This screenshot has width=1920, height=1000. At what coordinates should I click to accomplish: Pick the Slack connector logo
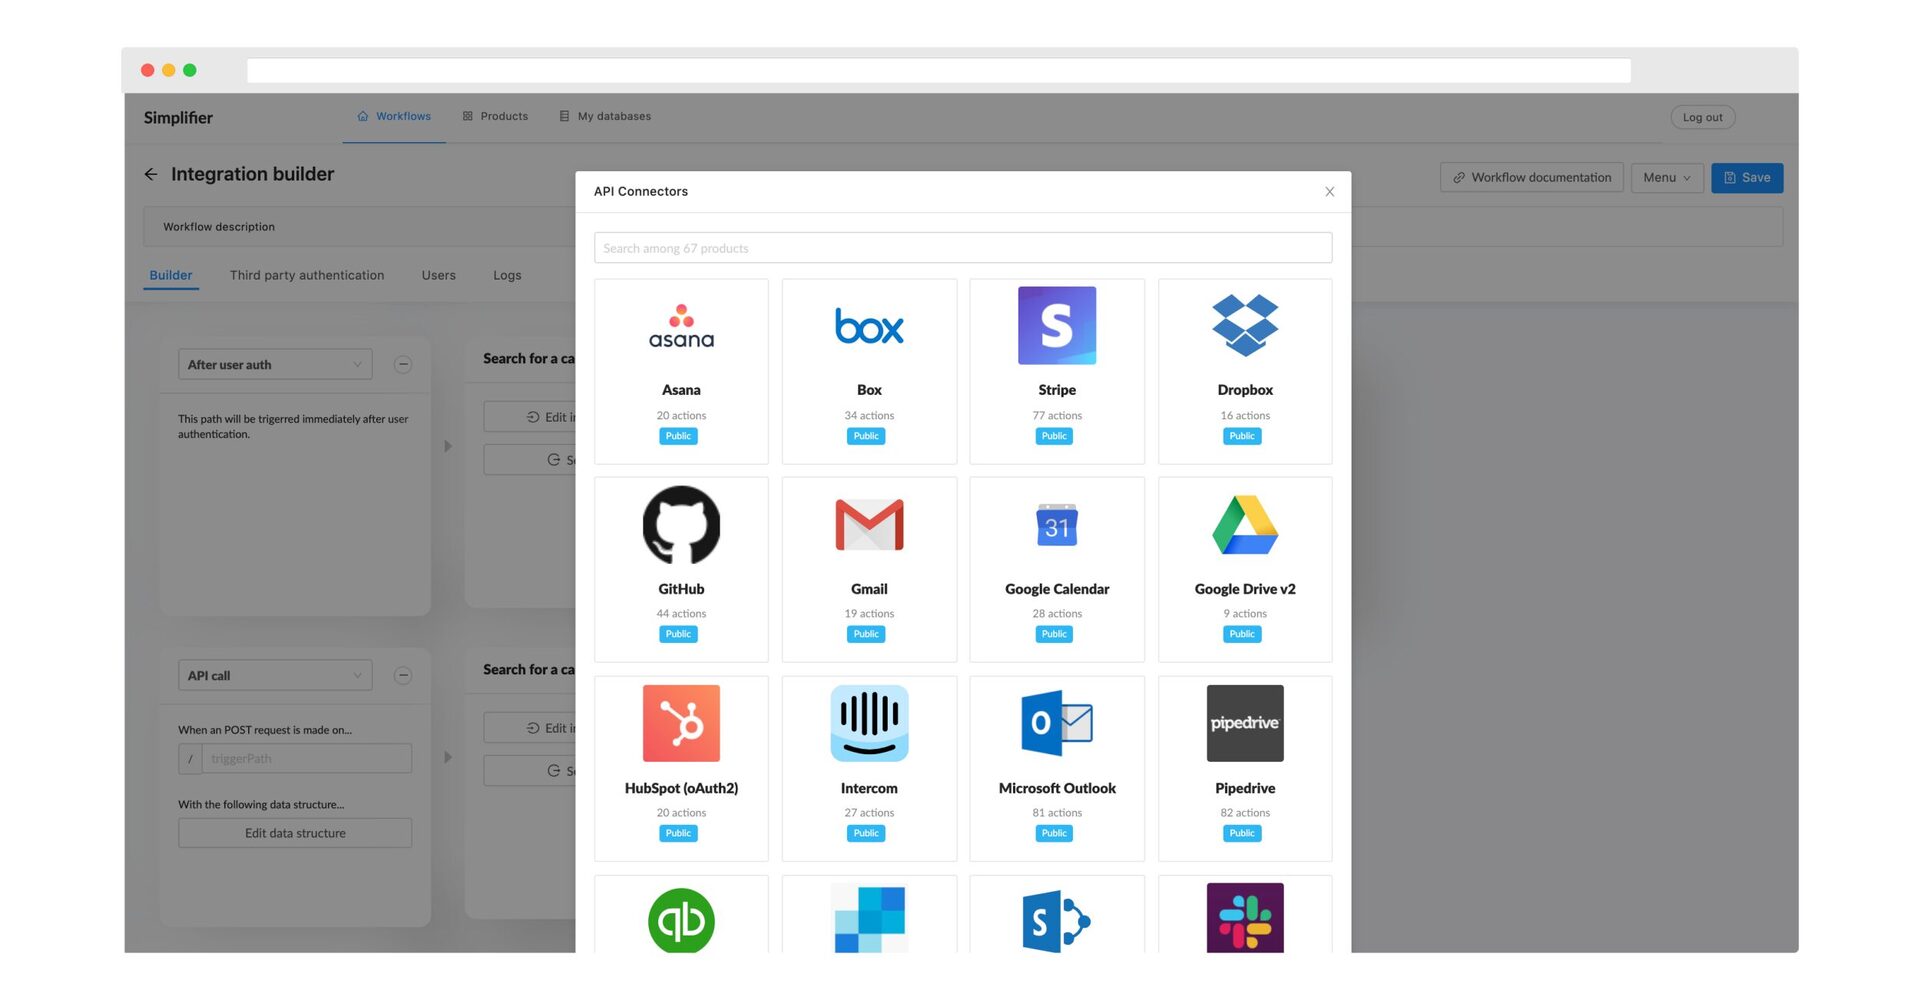[x=1245, y=918]
